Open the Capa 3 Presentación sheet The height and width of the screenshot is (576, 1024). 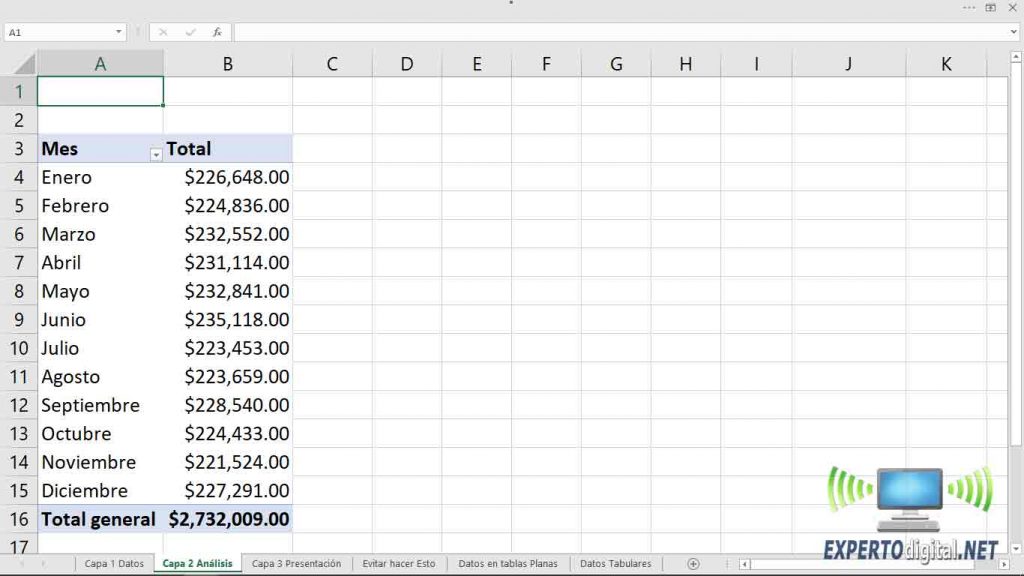click(295, 563)
